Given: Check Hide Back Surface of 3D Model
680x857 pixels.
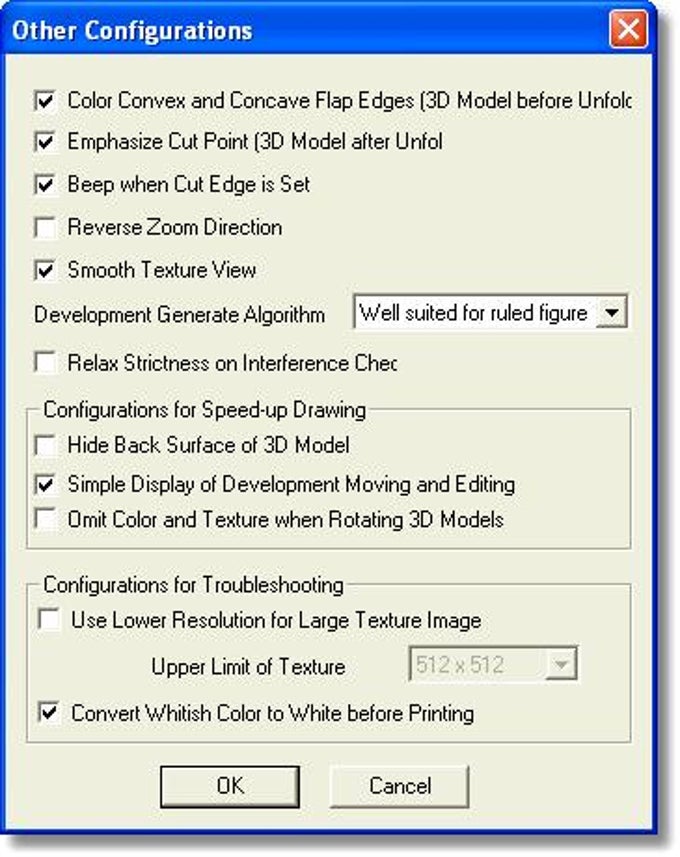Looking at the screenshot, I should [x=45, y=445].
